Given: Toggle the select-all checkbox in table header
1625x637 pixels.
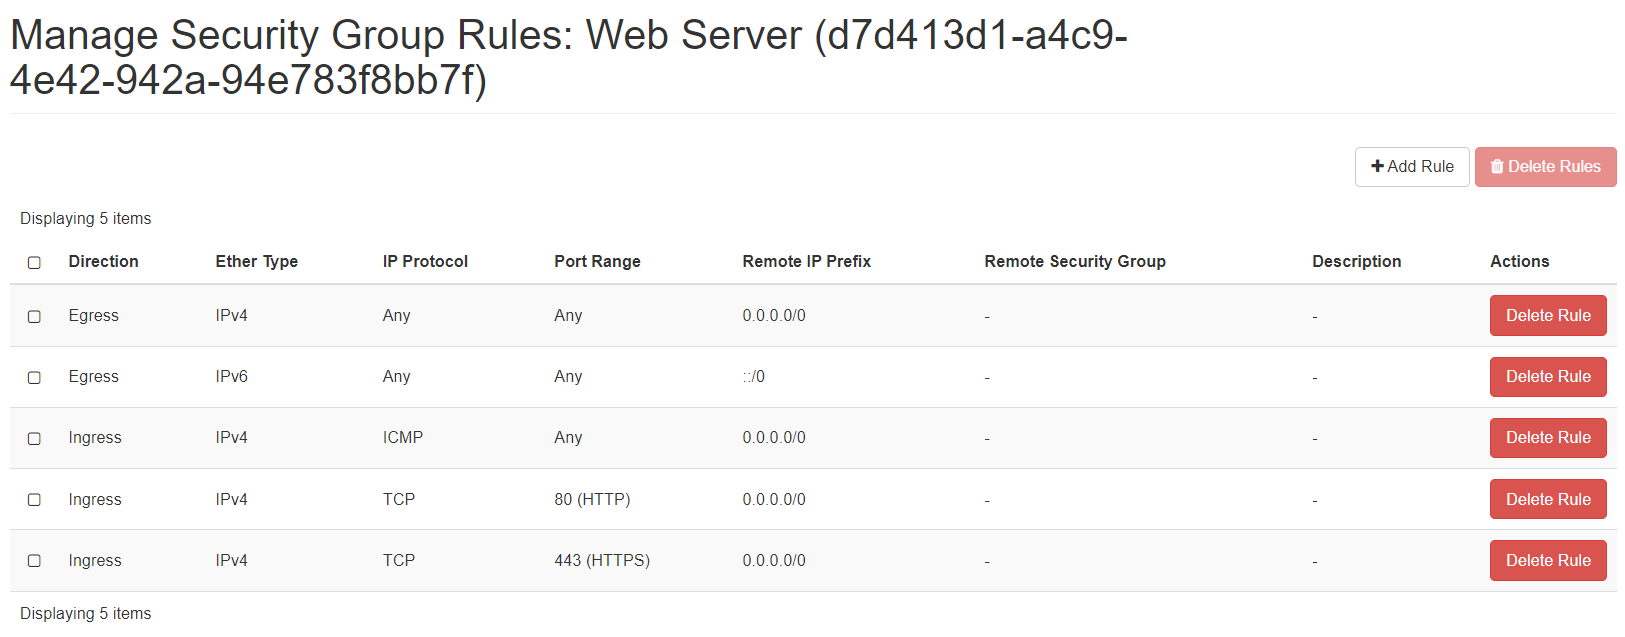Looking at the screenshot, I should 34,262.
